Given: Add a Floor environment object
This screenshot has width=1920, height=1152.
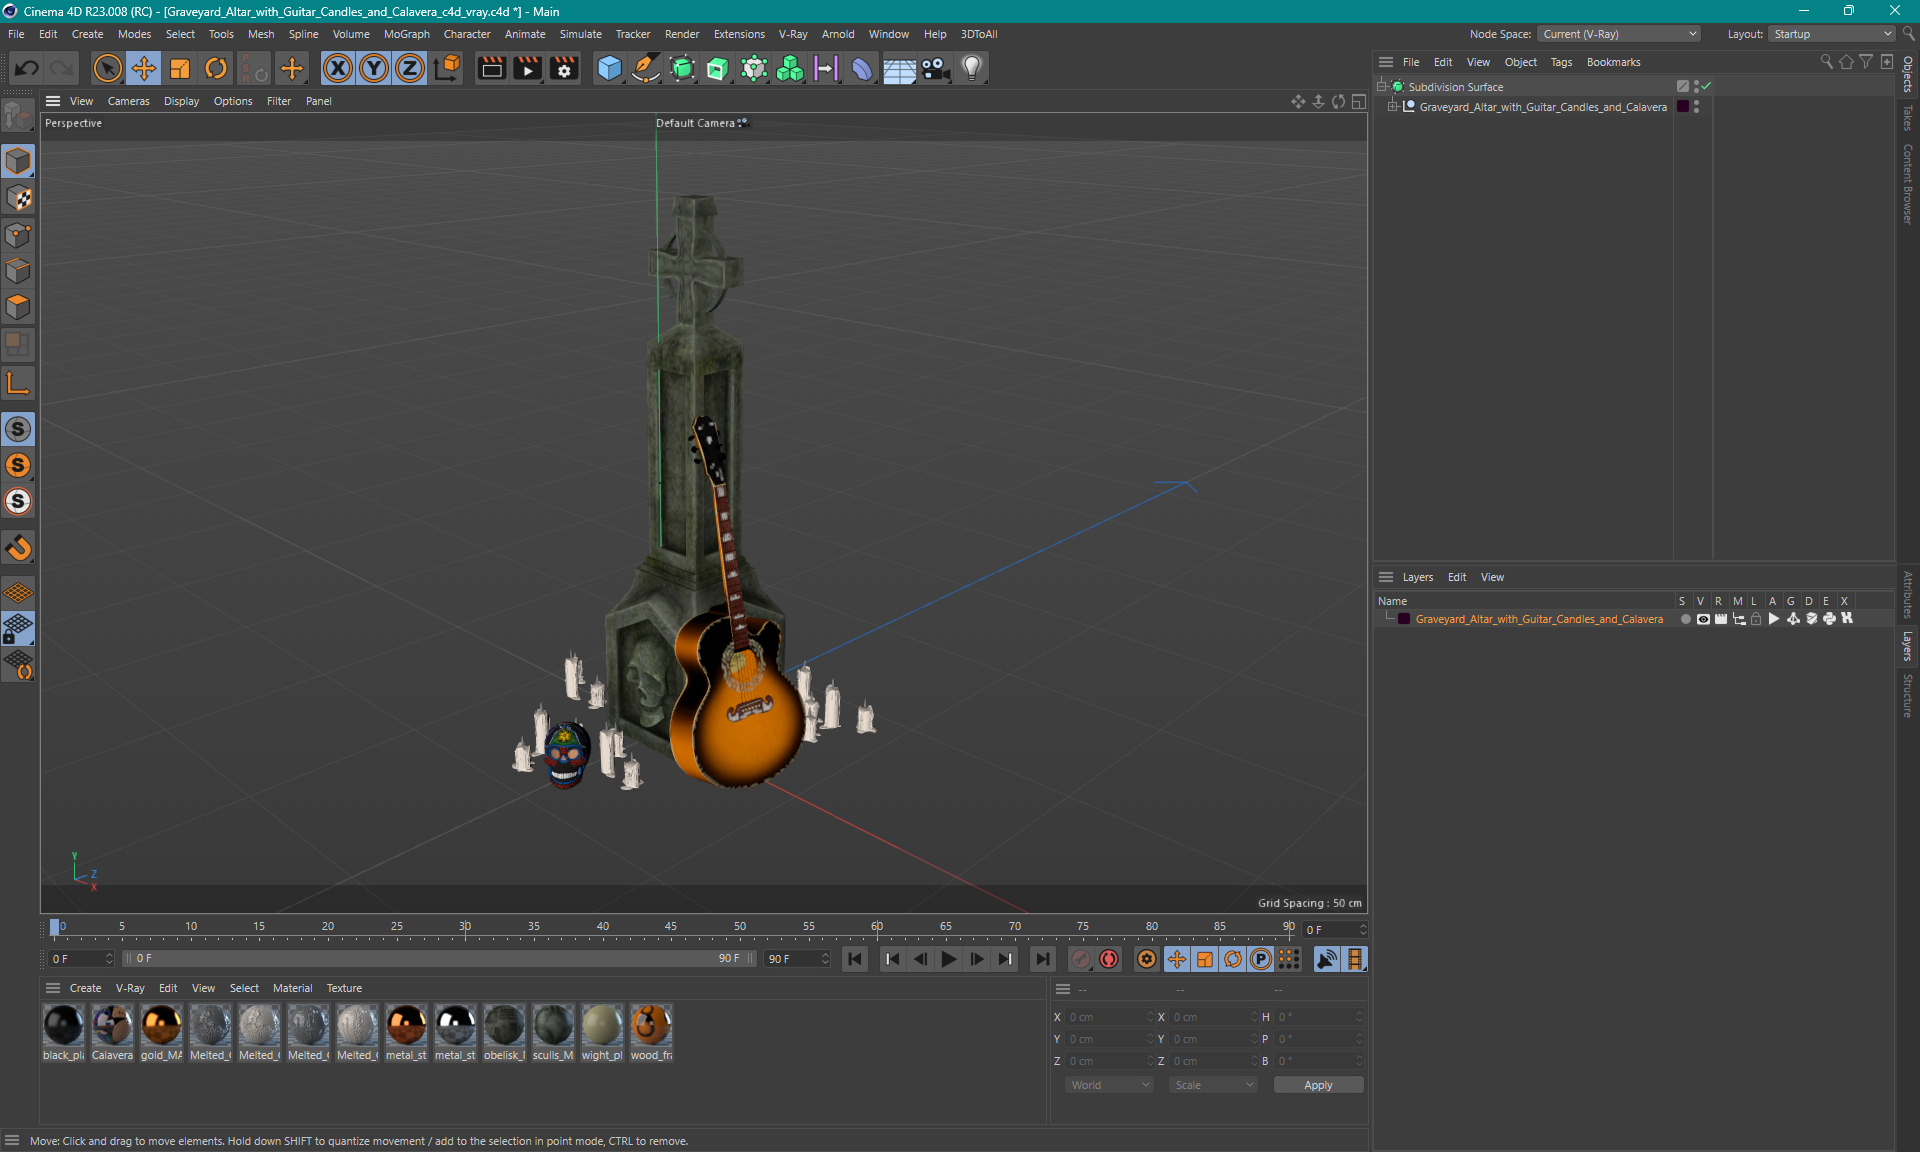Looking at the screenshot, I should tap(899, 68).
